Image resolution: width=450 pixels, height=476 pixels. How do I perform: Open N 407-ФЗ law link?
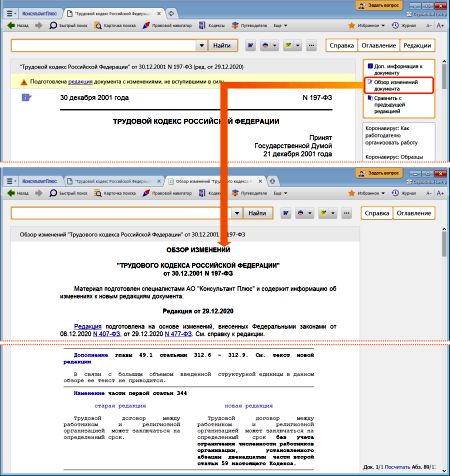[x=107, y=334]
